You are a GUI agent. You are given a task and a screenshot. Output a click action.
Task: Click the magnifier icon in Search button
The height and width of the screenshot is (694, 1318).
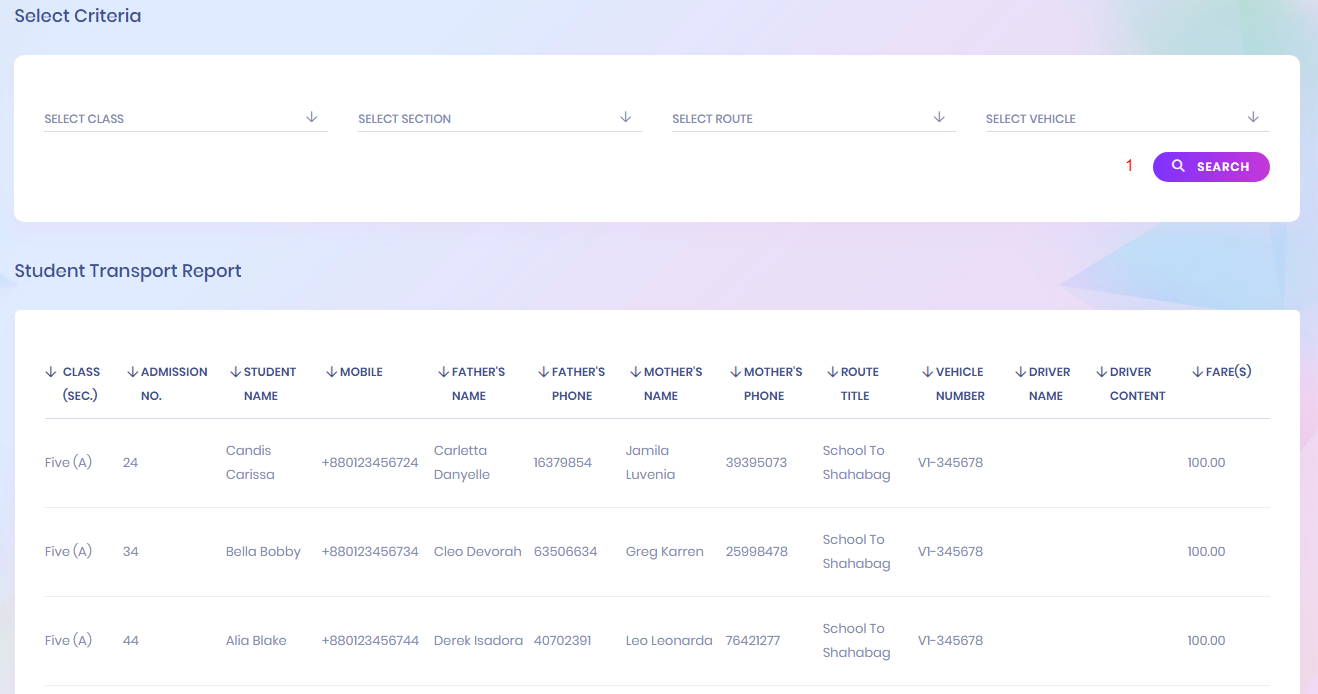(1178, 166)
